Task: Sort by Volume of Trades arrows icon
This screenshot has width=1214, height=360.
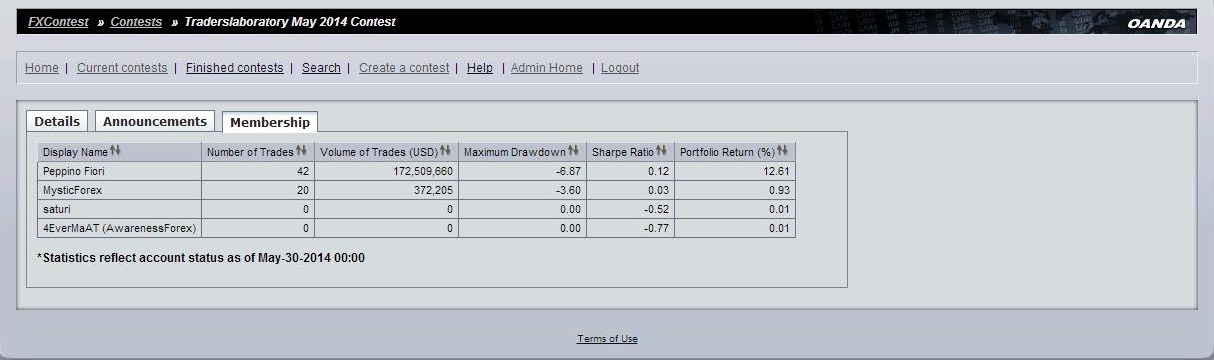Action: coord(446,151)
